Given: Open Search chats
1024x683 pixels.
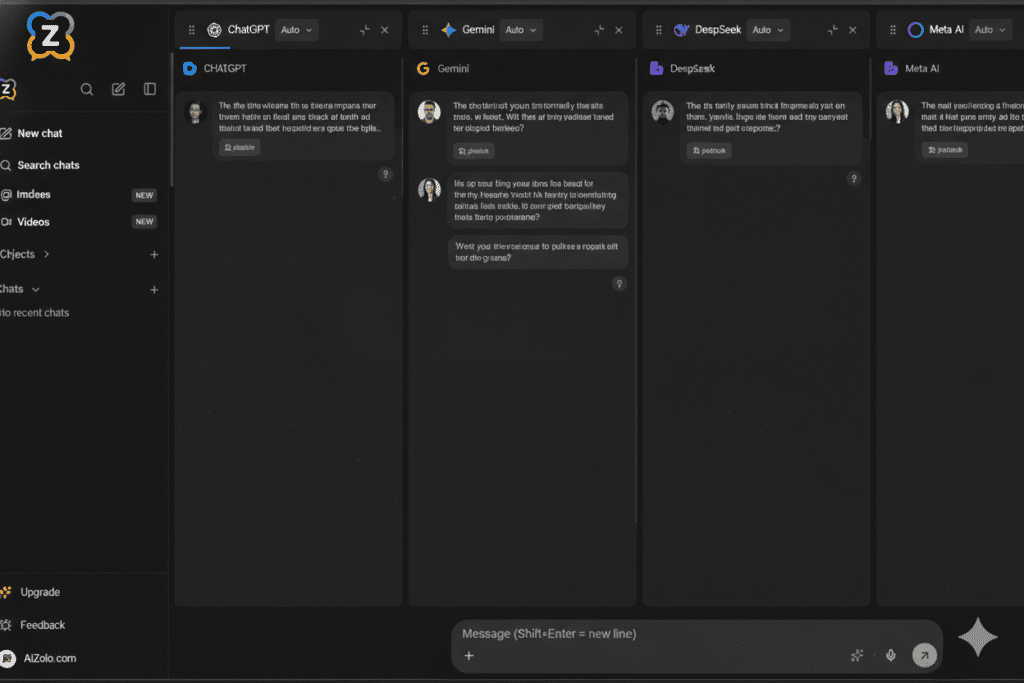Looking at the screenshot, I should pos(48,165).
